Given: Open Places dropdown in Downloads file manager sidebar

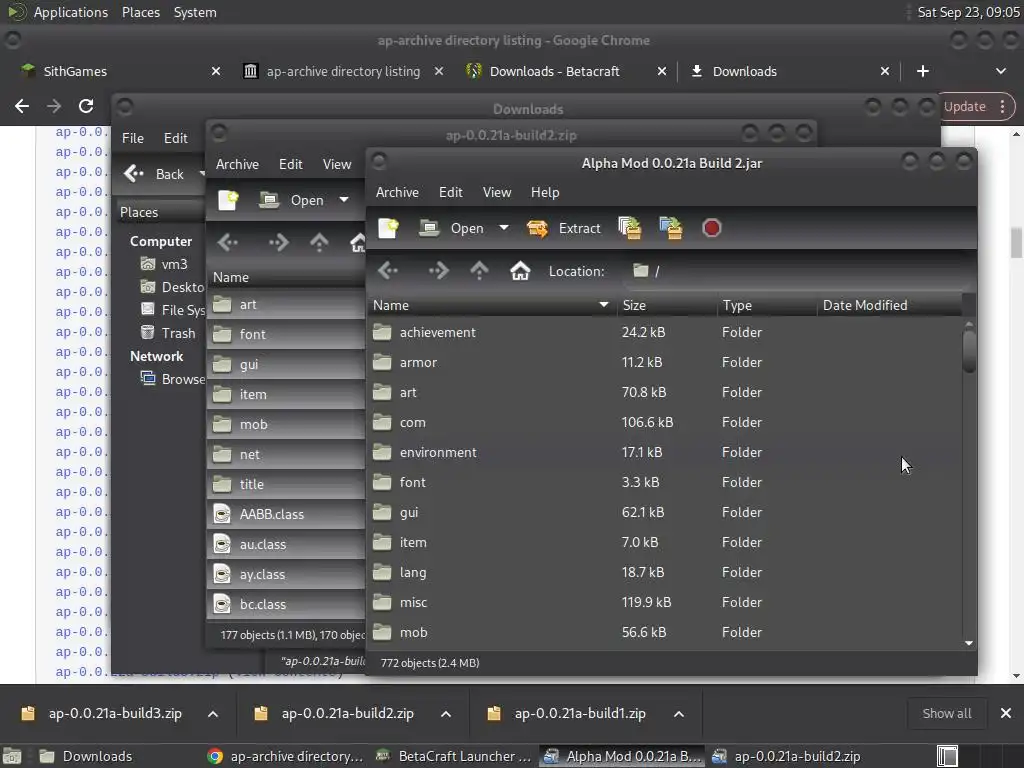Looking at the screenshot, I should pos(161,212).
